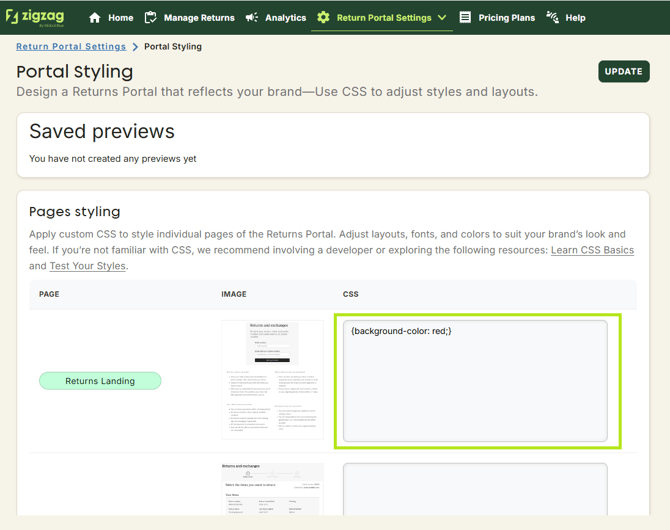This screenshot has width=670, height=530.
Task: Click the Help icon in navbar
Action: point(553,18)
